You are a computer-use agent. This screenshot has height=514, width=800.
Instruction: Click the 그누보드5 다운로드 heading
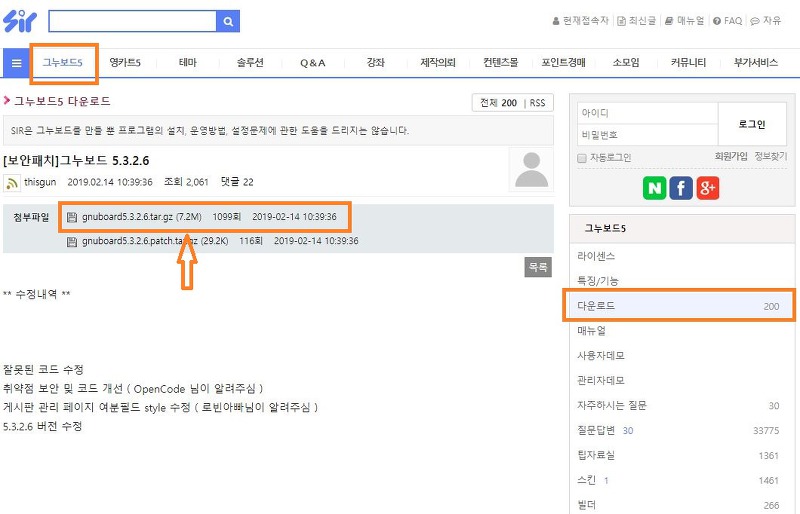tap(62, 101)
